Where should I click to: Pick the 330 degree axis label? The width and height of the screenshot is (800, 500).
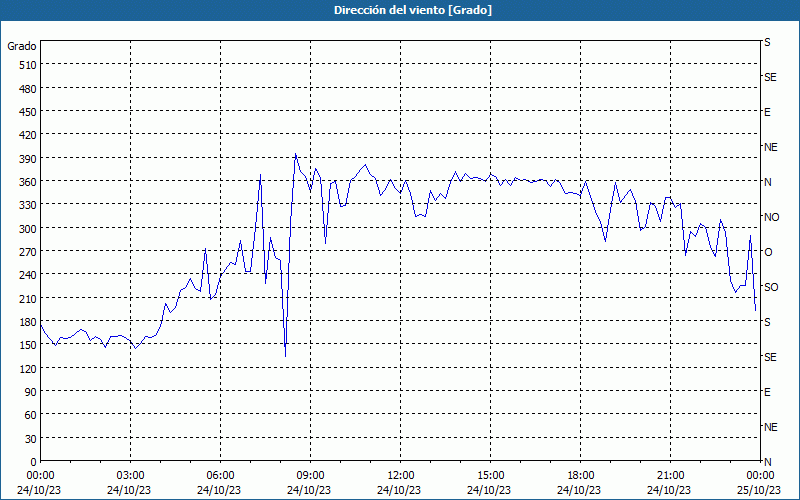pyautogui.click(x=29, y=205)
